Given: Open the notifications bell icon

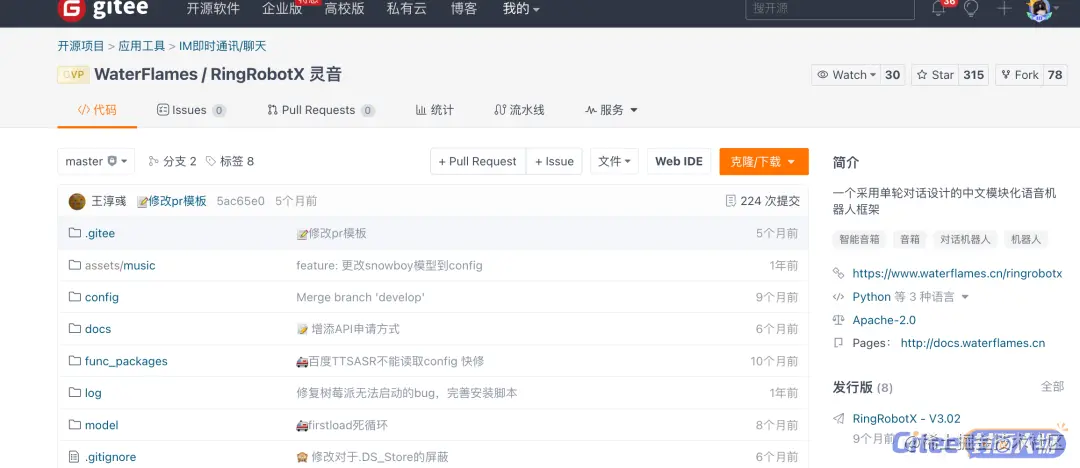Looking at the screenshot, I should point(938,8).
